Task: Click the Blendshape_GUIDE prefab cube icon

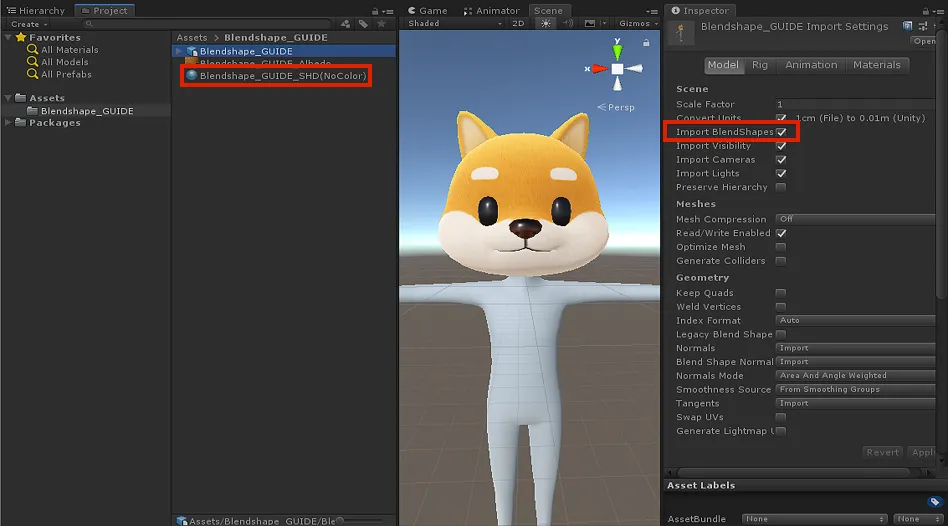Action: tap(192, 51)
